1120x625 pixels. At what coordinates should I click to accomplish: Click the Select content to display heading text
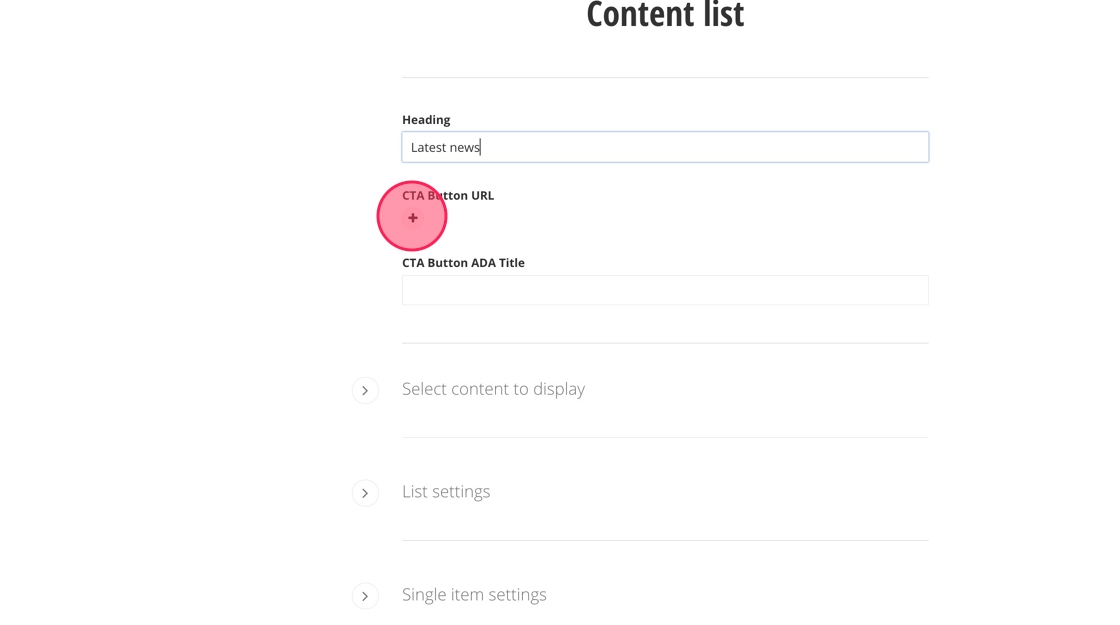tap(493, 389)
